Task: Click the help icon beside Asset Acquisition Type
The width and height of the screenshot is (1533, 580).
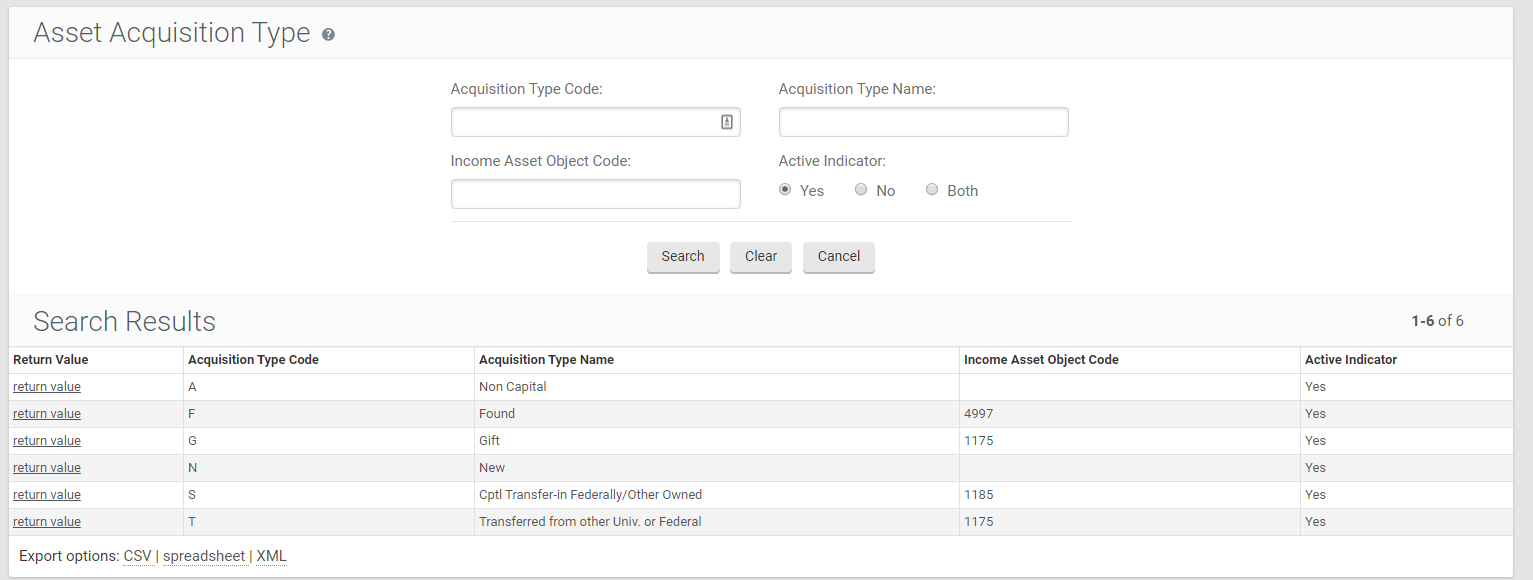Action: 328,35
